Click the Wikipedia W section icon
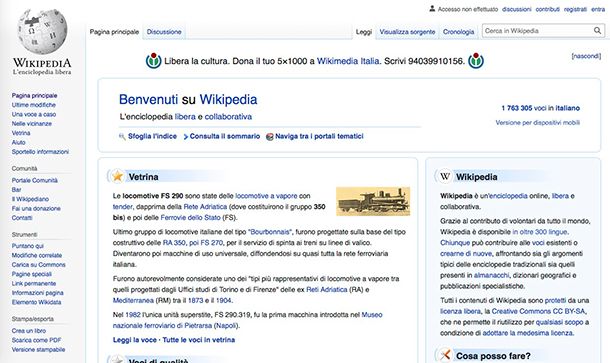610x363 pixels. 445,176
